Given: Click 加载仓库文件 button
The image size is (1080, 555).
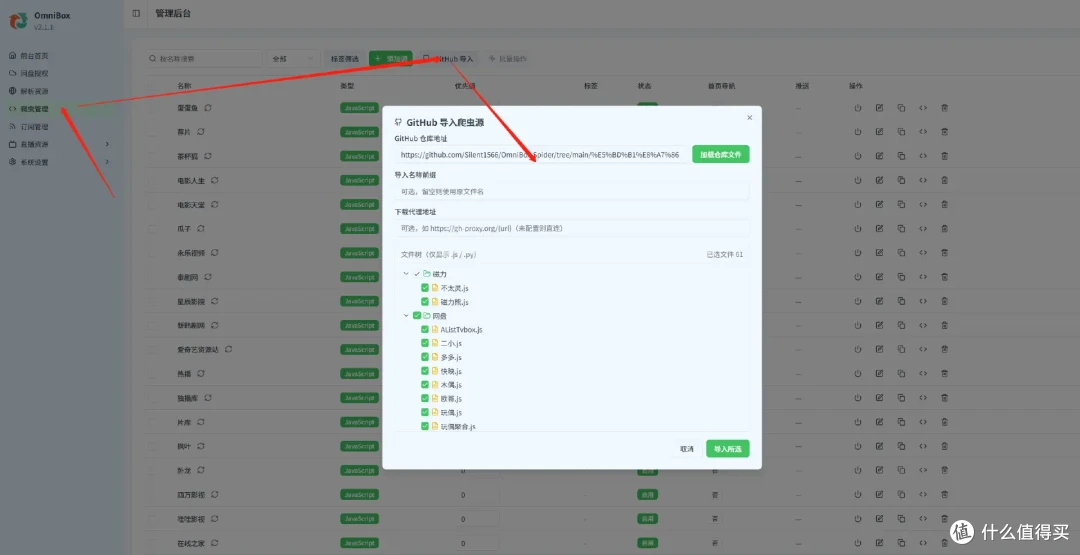Looking at the screenshot, I should point(720,155).
